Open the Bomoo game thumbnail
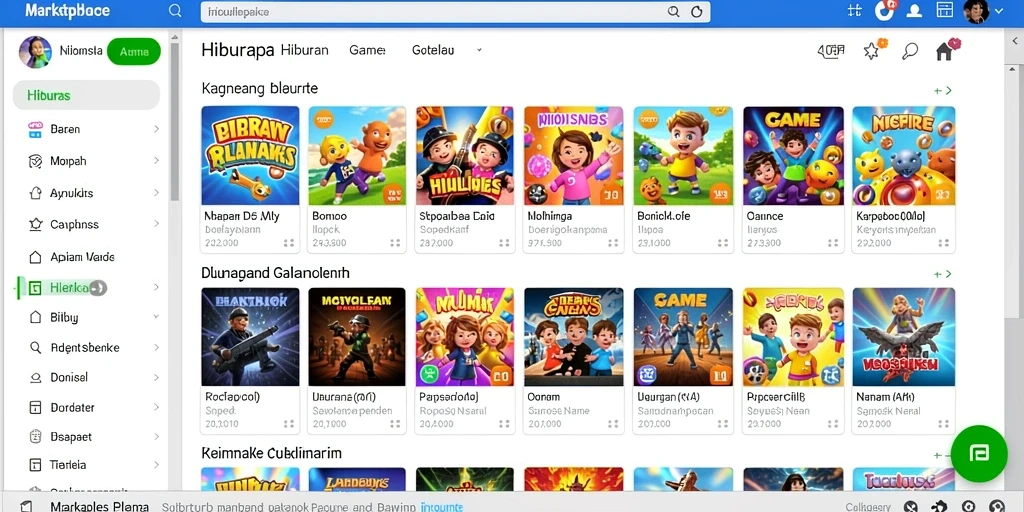The height and width of the screenshot is (512, 1024). pos(357,156)
